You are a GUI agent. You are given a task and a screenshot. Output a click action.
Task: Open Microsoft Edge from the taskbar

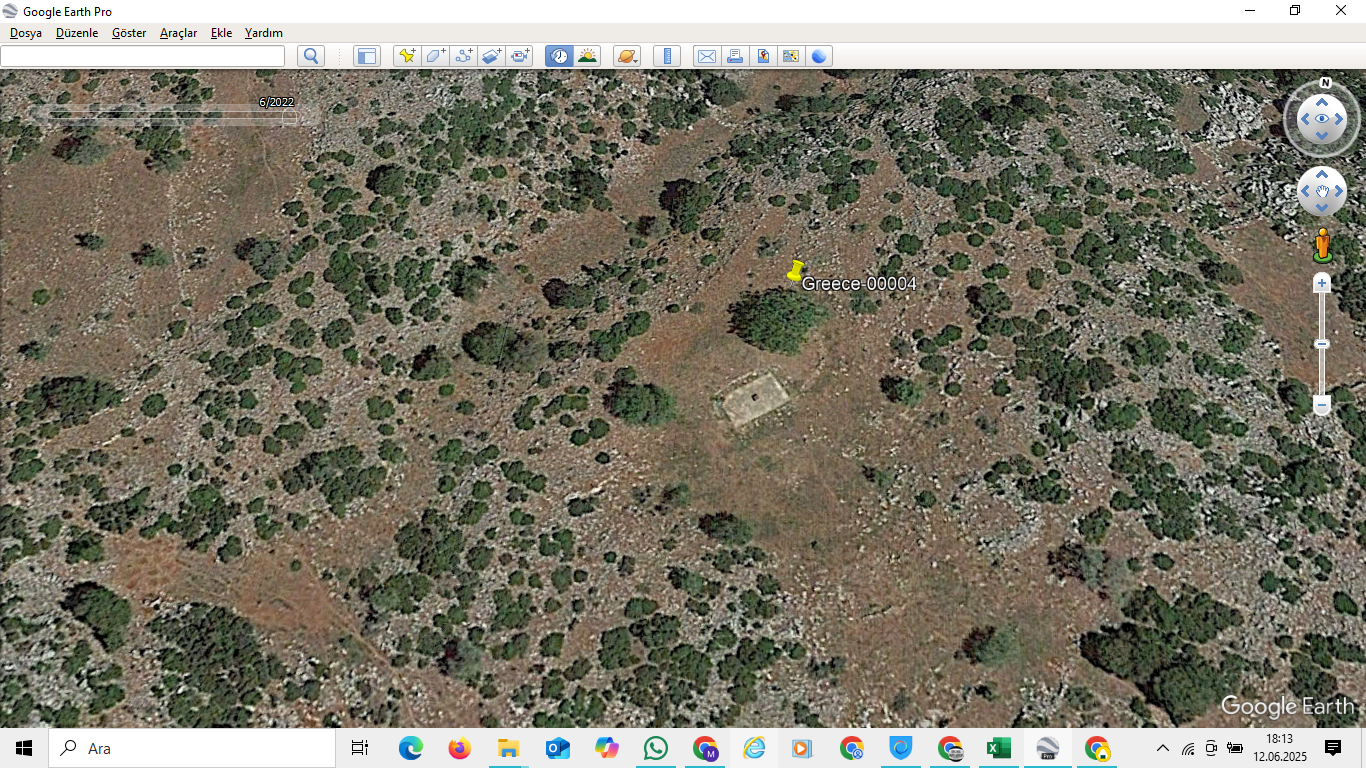pyautogui.click(x=410, y=748)
